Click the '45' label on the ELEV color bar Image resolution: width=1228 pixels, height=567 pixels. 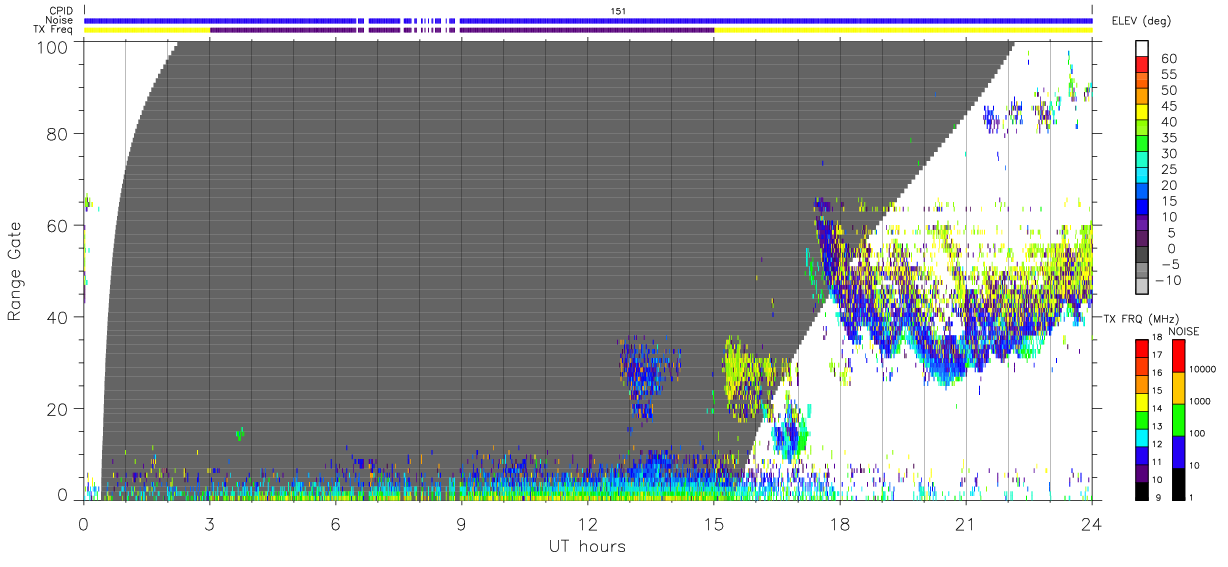coord(1168,106)
